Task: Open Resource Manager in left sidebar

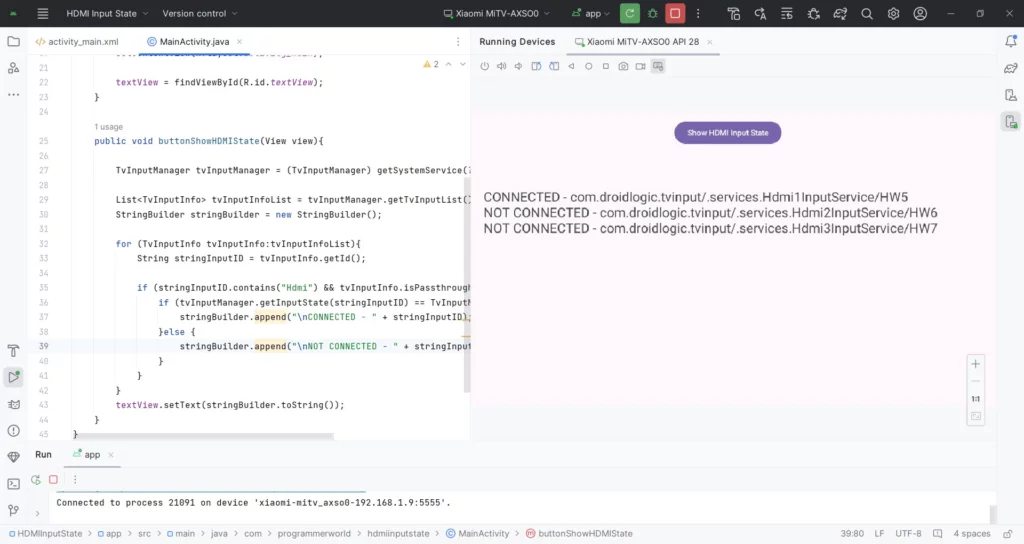Action: (x=13, y=68)
